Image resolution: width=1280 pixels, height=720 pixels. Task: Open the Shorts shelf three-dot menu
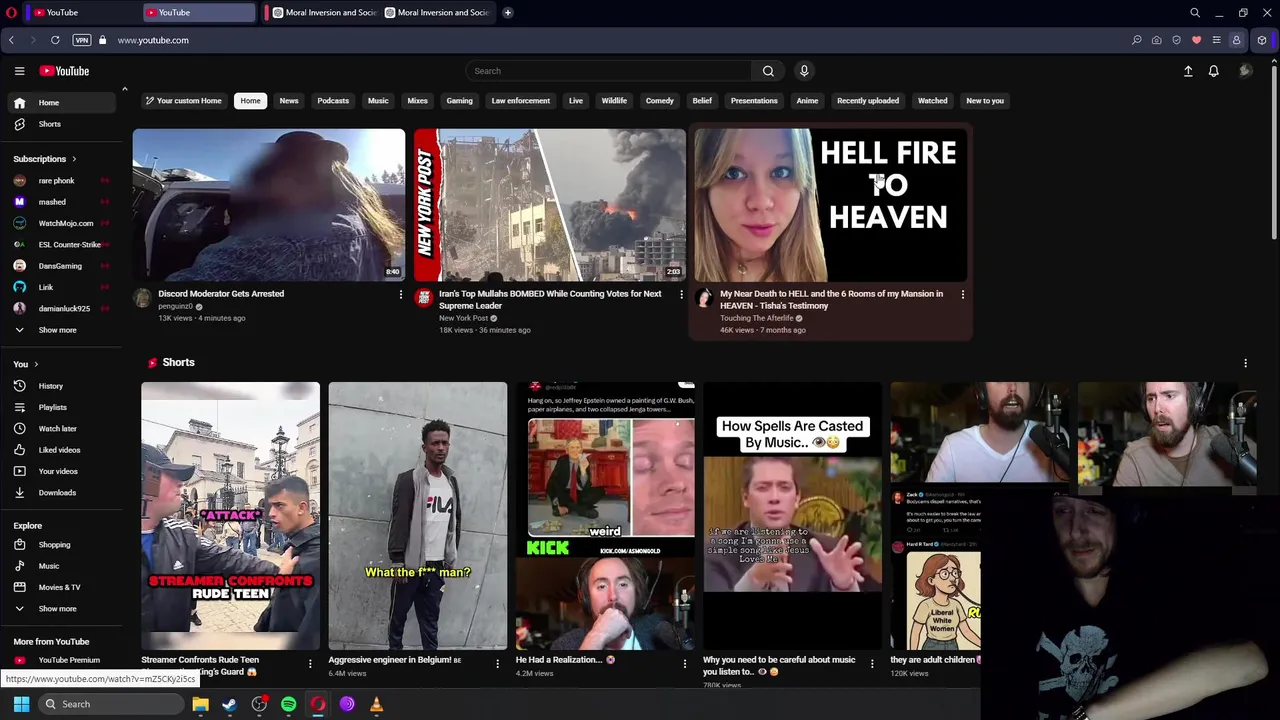point(1245,363)
